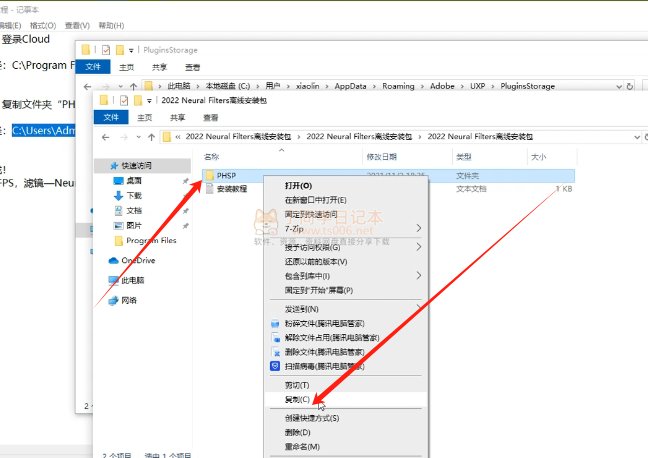Open 此电脑 in the sidebar
The image size is (648, 458).
tap(132, 280)
